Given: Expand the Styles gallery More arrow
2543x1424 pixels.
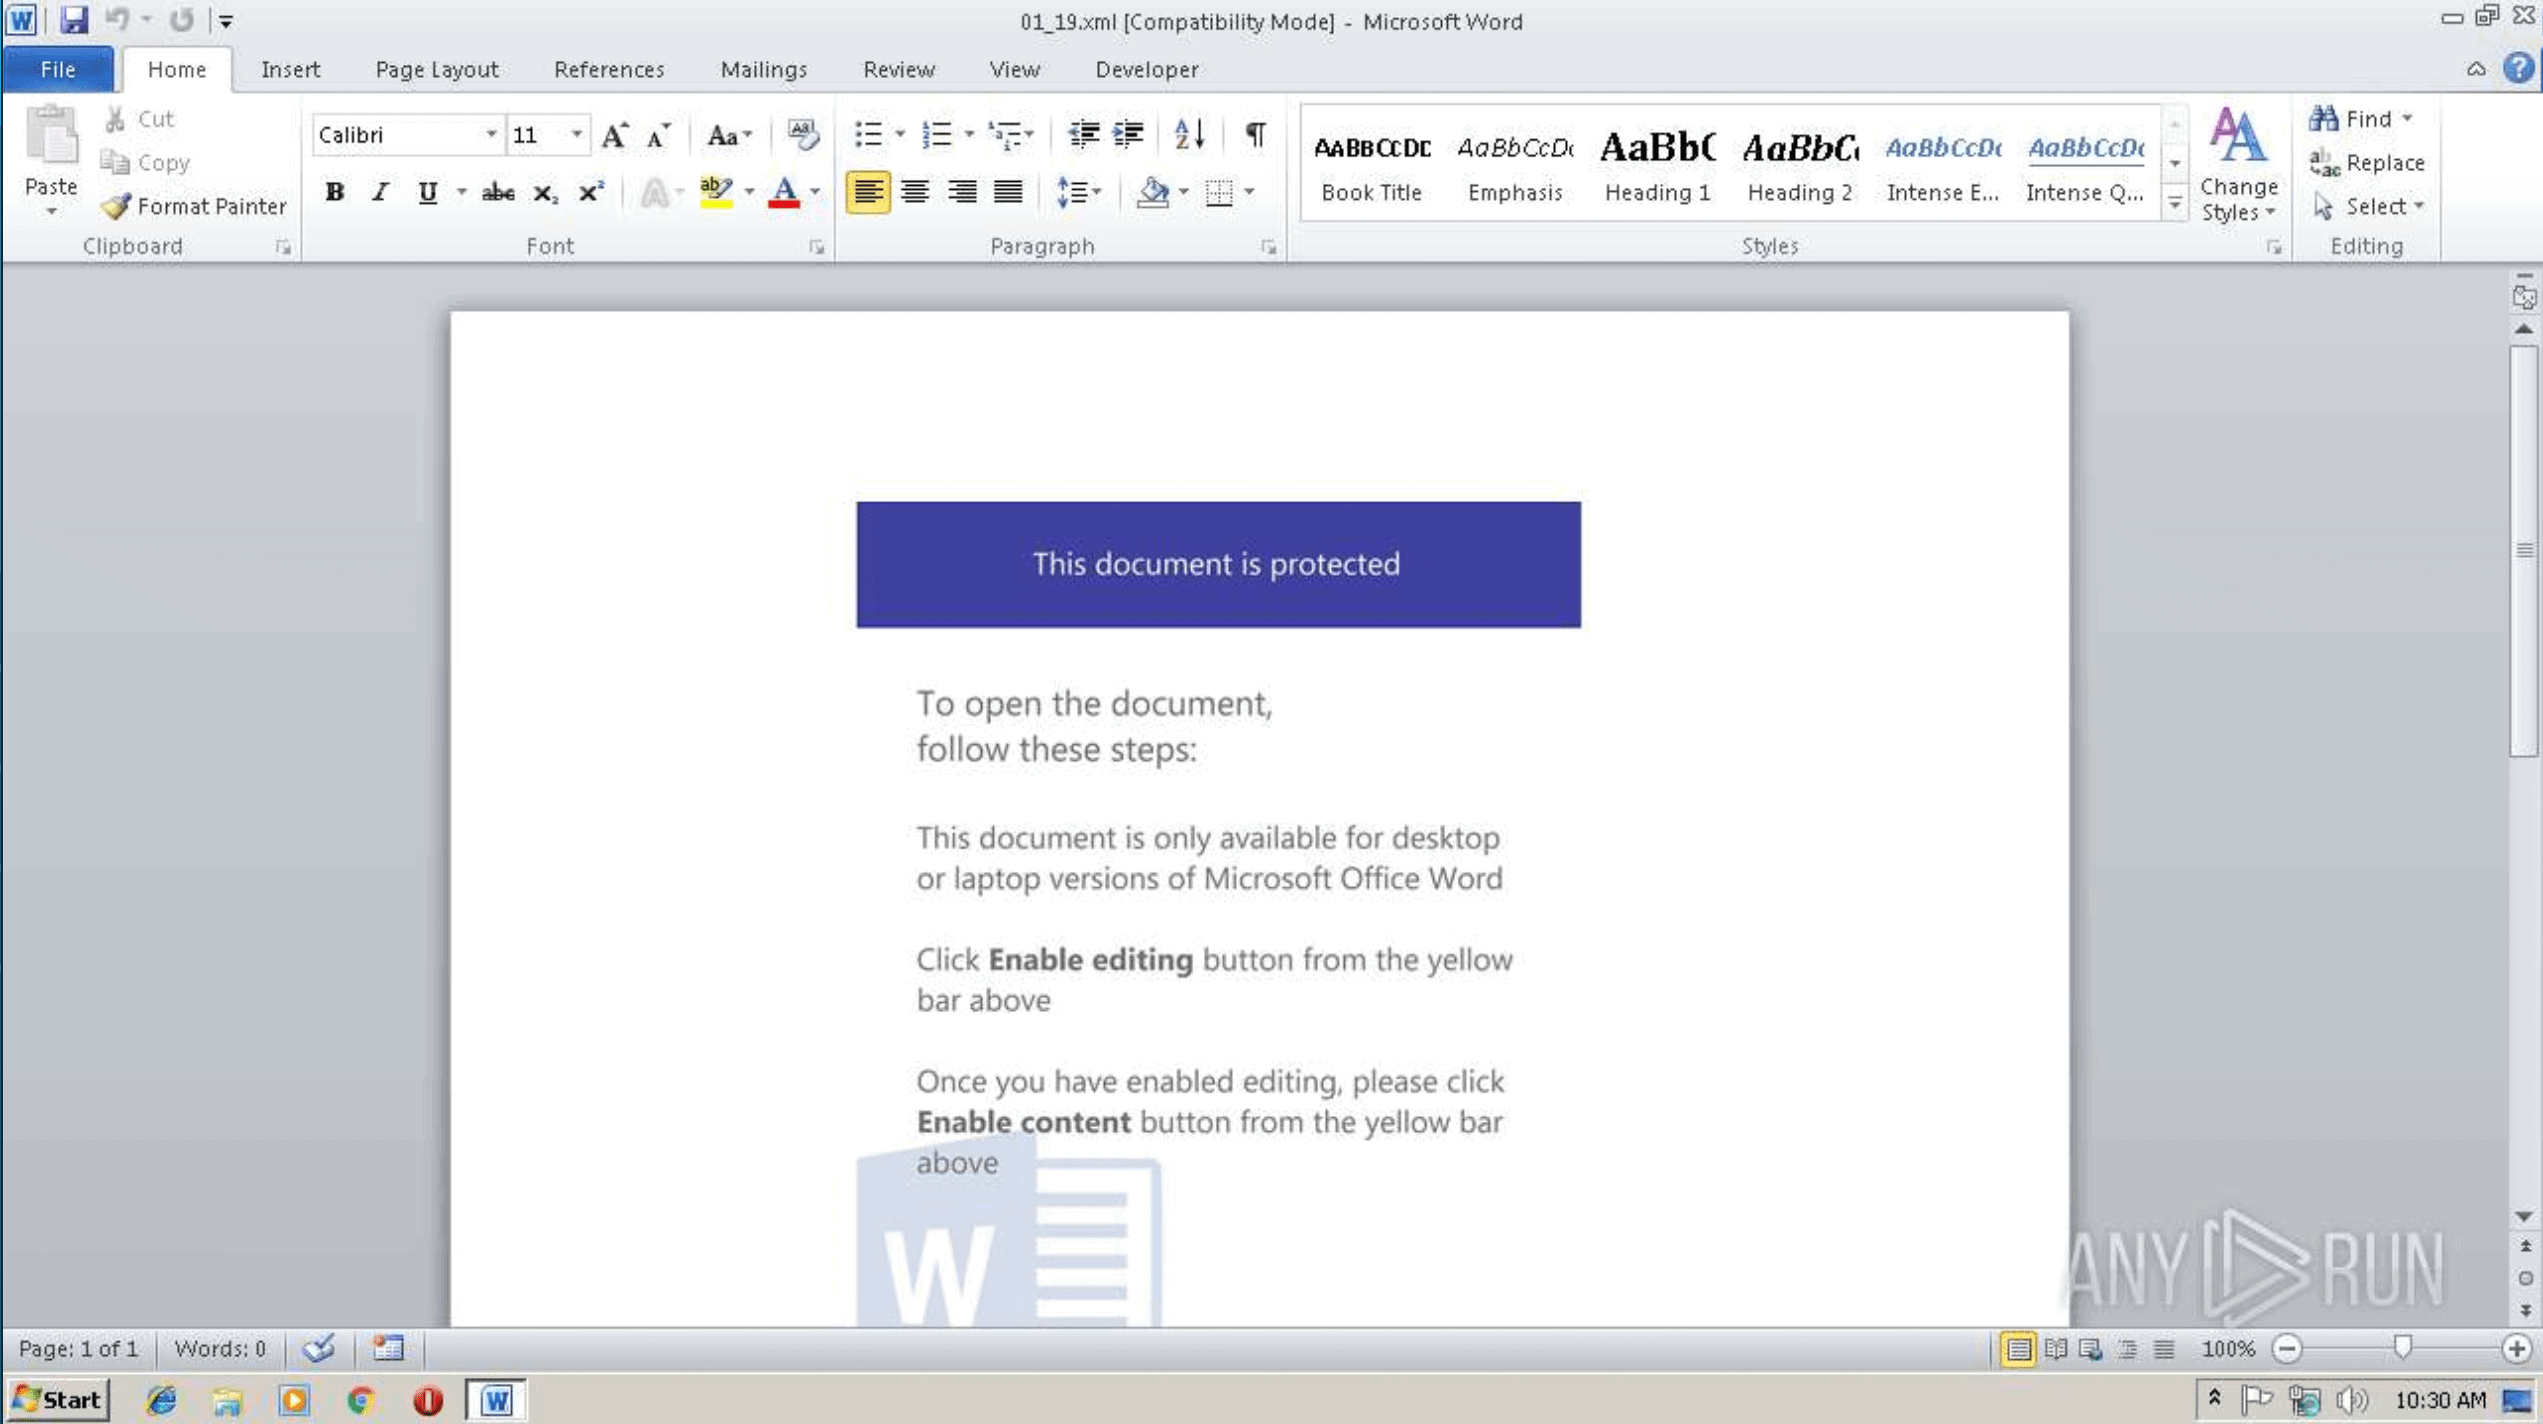Looking at the screenshot, I should point(2175,205).
